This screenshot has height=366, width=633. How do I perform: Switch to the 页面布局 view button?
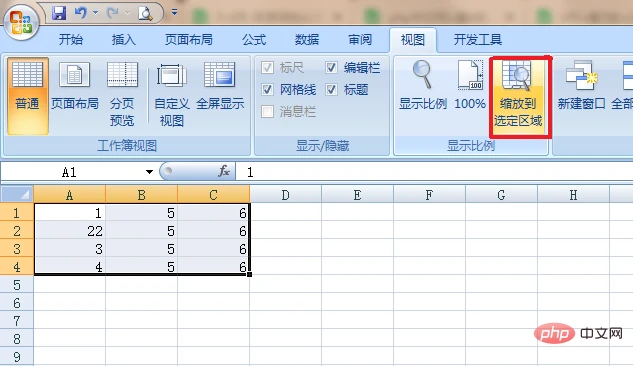coord(75,87)
